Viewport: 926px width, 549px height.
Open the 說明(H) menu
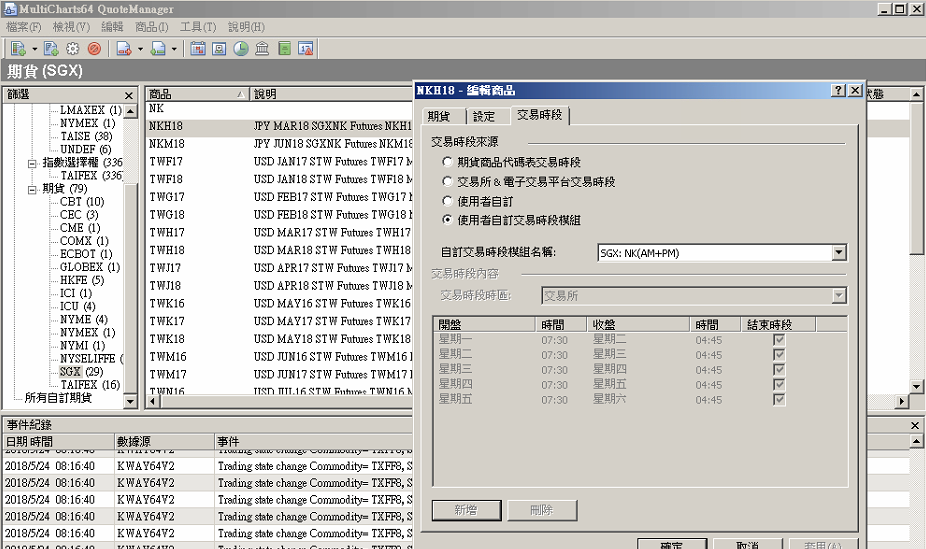click(246, 27)
